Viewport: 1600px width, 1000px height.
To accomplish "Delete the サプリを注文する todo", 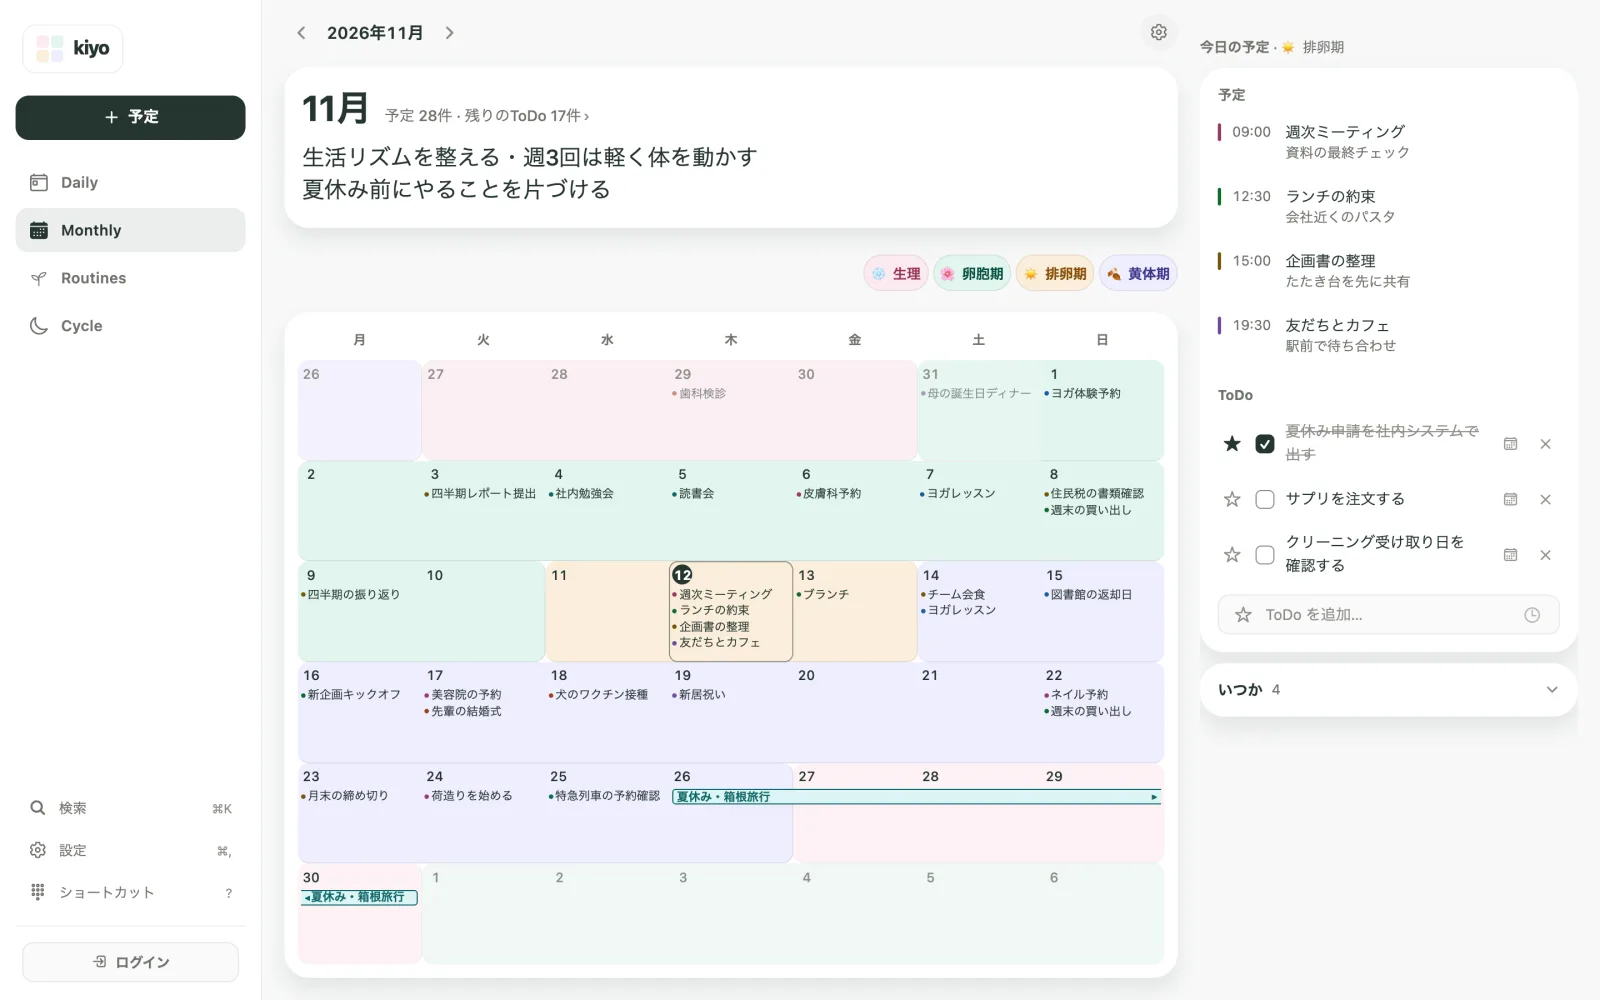I will (1545, 499).
